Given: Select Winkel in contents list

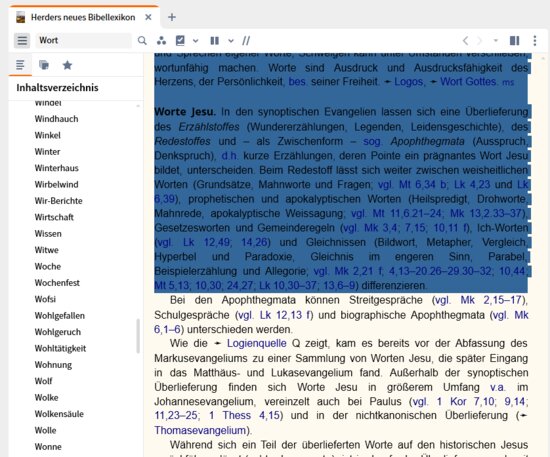Looking at the screenshot, I should click(47, 135).
